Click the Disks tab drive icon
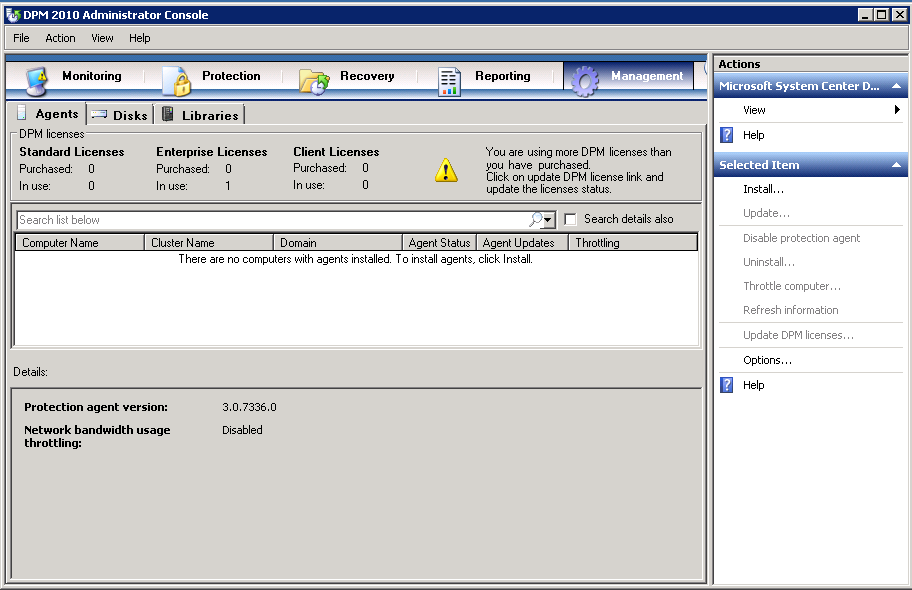The height and width of the screenshot is (590, 912). click(x=99, y=114)
